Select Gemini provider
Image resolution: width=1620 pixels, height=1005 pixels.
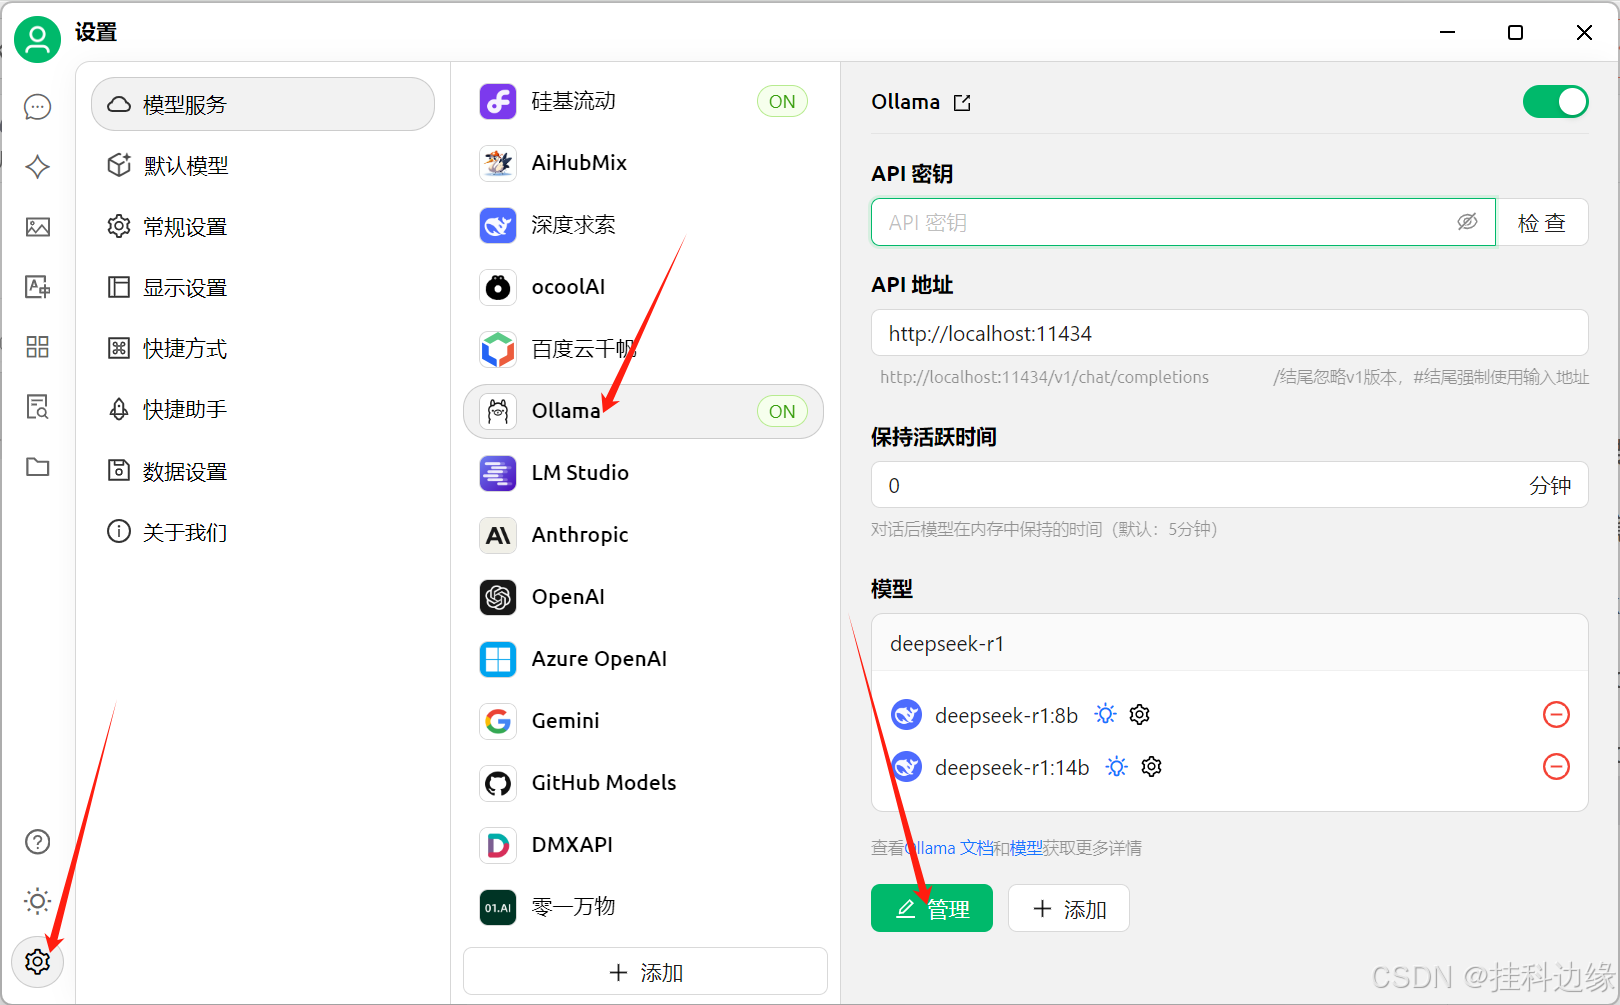pos(643,721)
